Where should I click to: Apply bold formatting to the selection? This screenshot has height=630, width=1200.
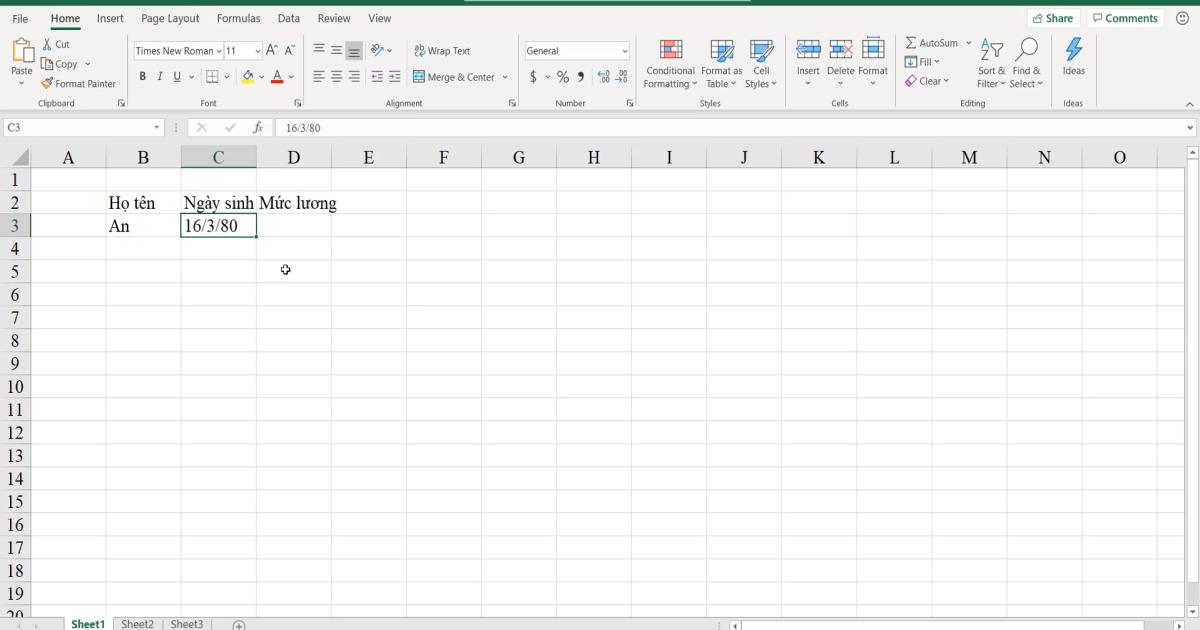point(143,76)
